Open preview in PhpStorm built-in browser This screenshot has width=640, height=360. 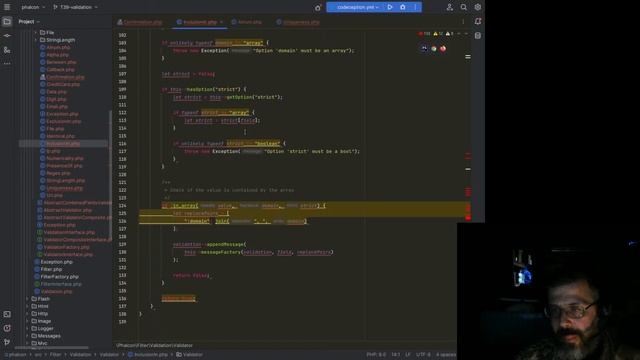click(424, 49)
